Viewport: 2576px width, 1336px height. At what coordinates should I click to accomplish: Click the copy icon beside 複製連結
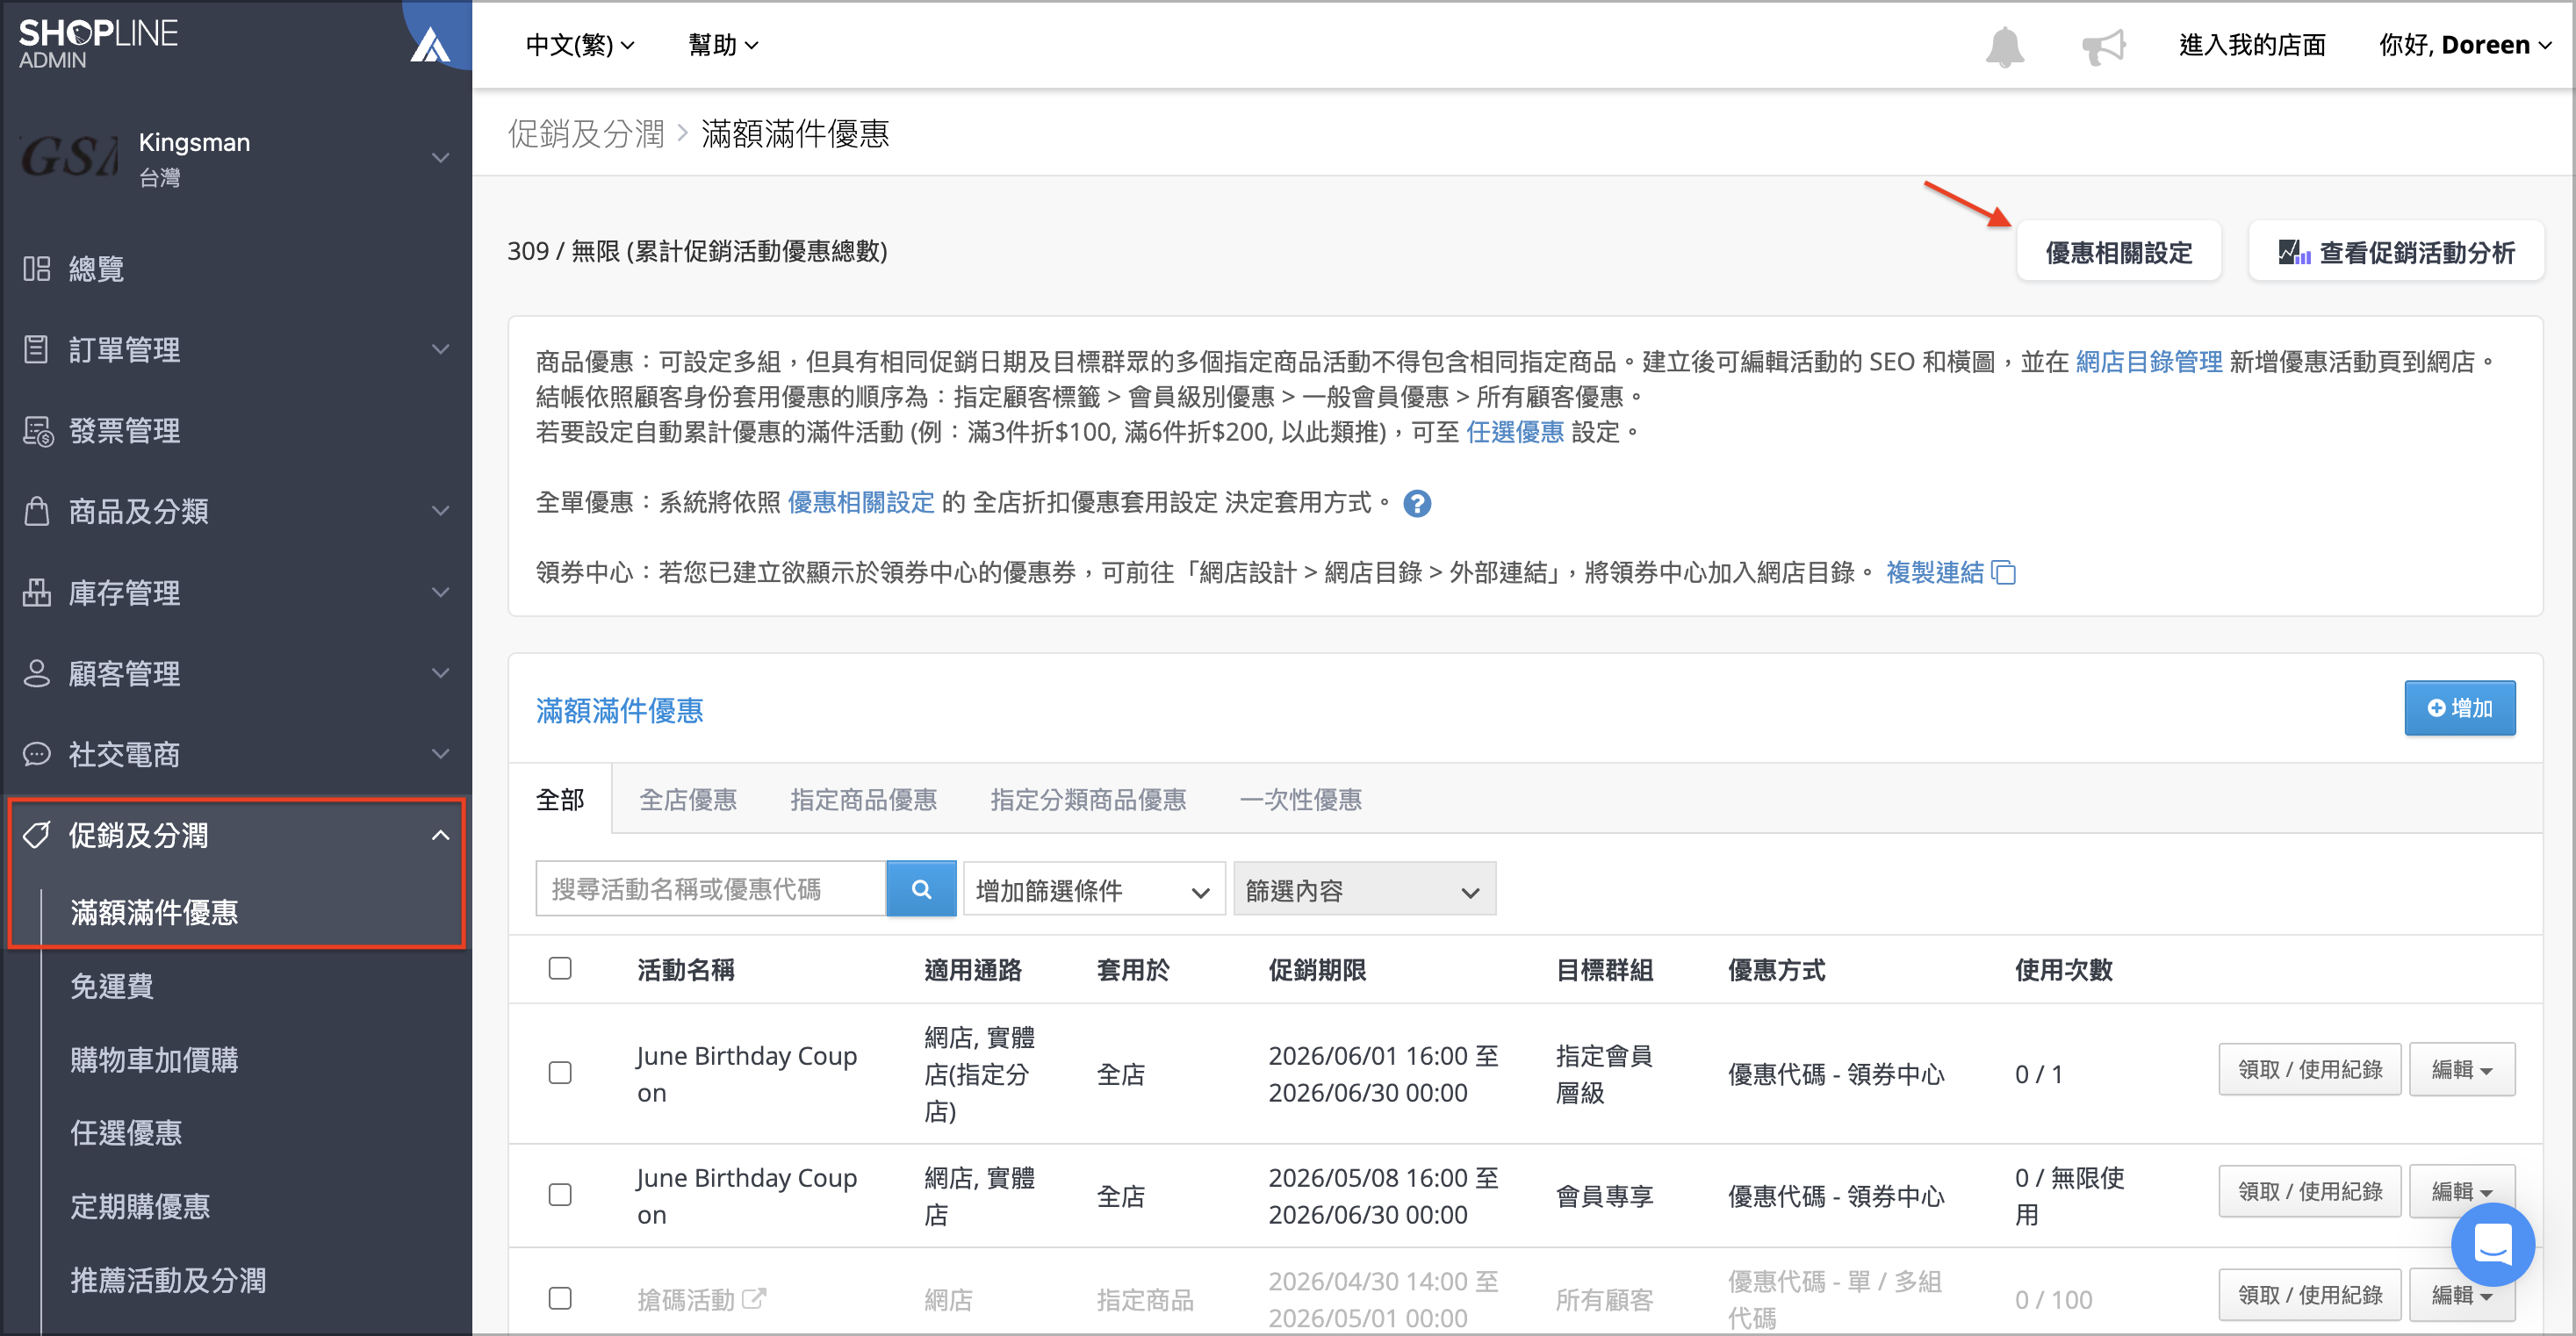(2004, 572)
